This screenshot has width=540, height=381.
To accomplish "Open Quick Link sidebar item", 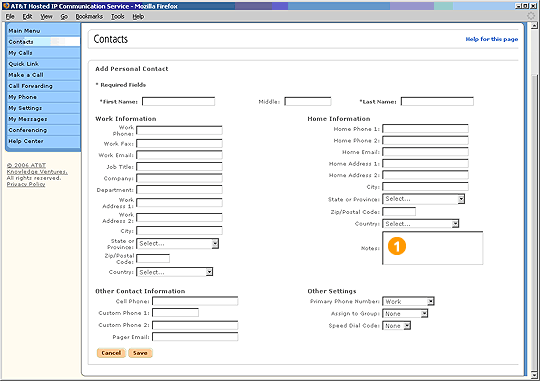I will (x=43, y=64).
